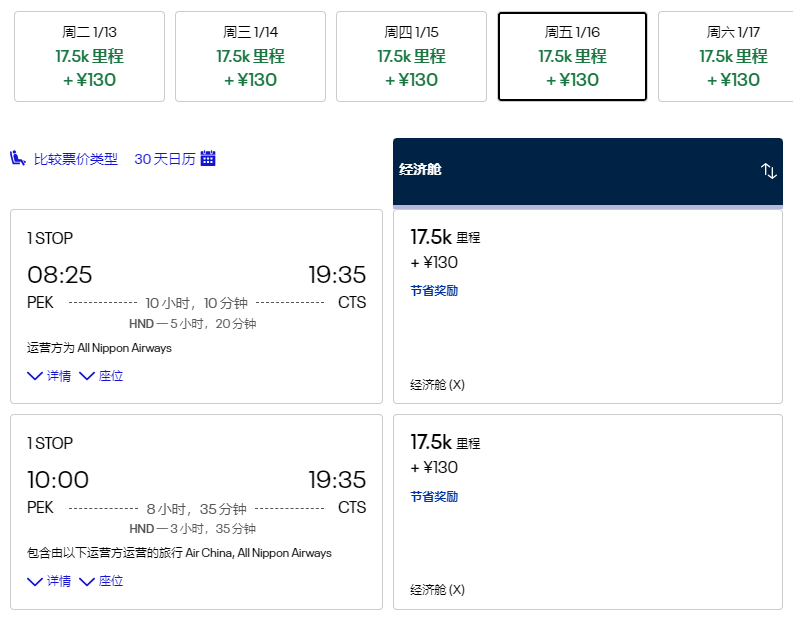793x618 pixels.
Task: Expand 详情 for the 08:25 flight
Action: coord(49,376)
